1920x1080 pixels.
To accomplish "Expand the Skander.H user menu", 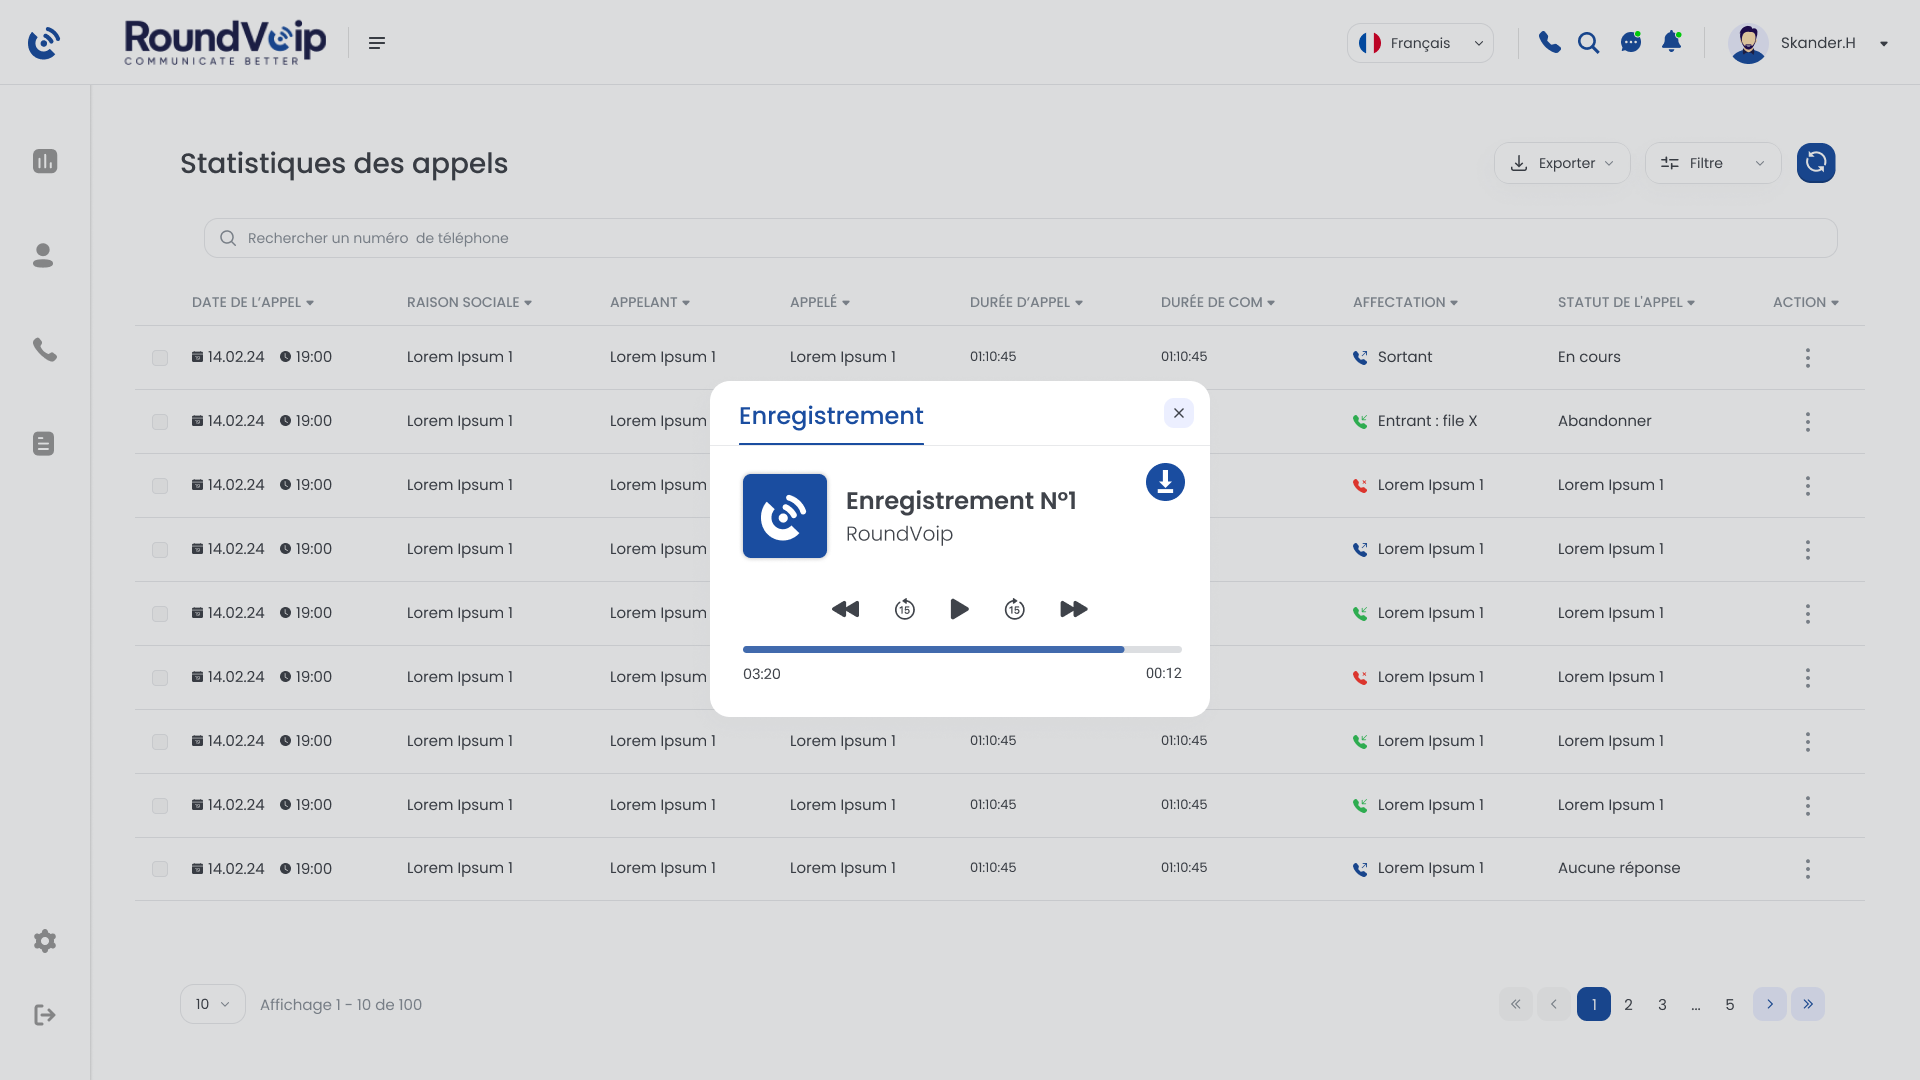I will [1884, 43].
